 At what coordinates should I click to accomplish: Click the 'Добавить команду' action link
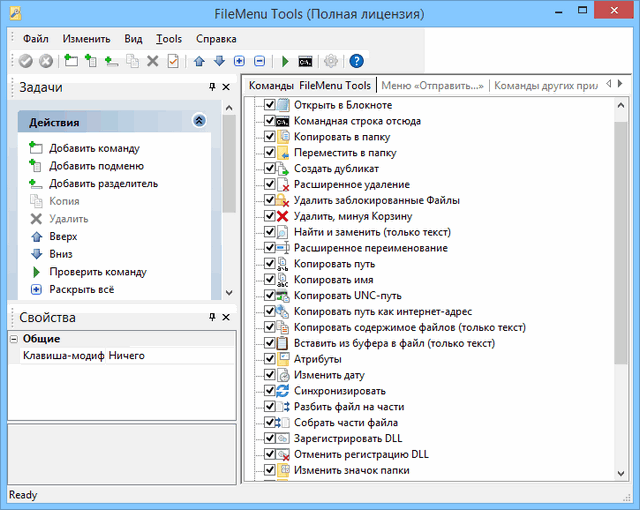[x=94, y=149]
